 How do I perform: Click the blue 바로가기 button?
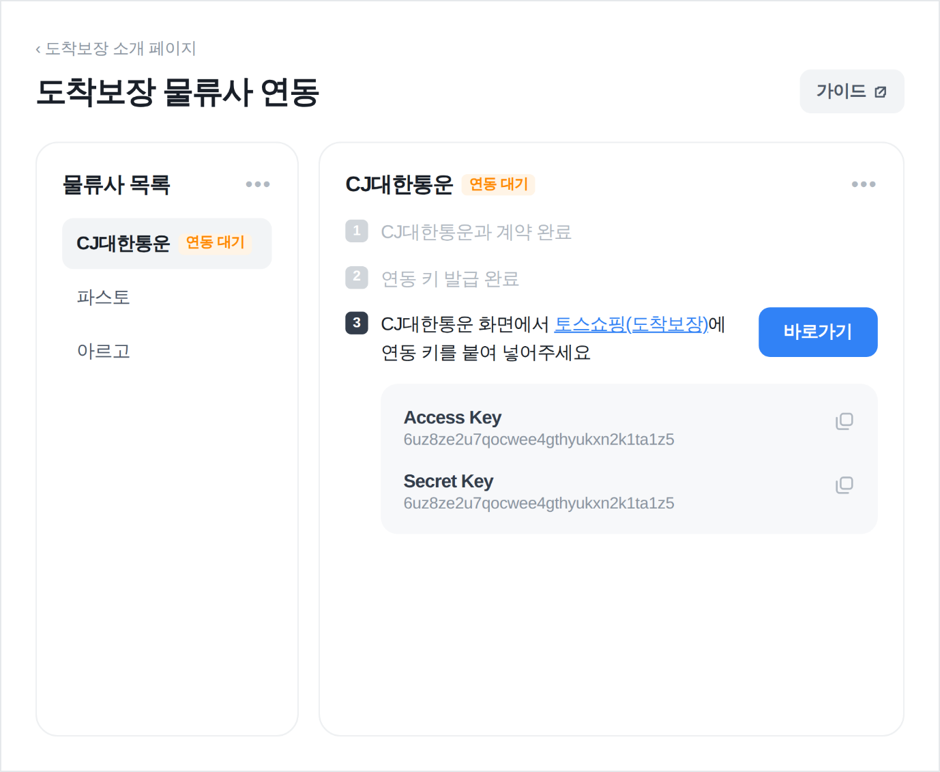818,332
